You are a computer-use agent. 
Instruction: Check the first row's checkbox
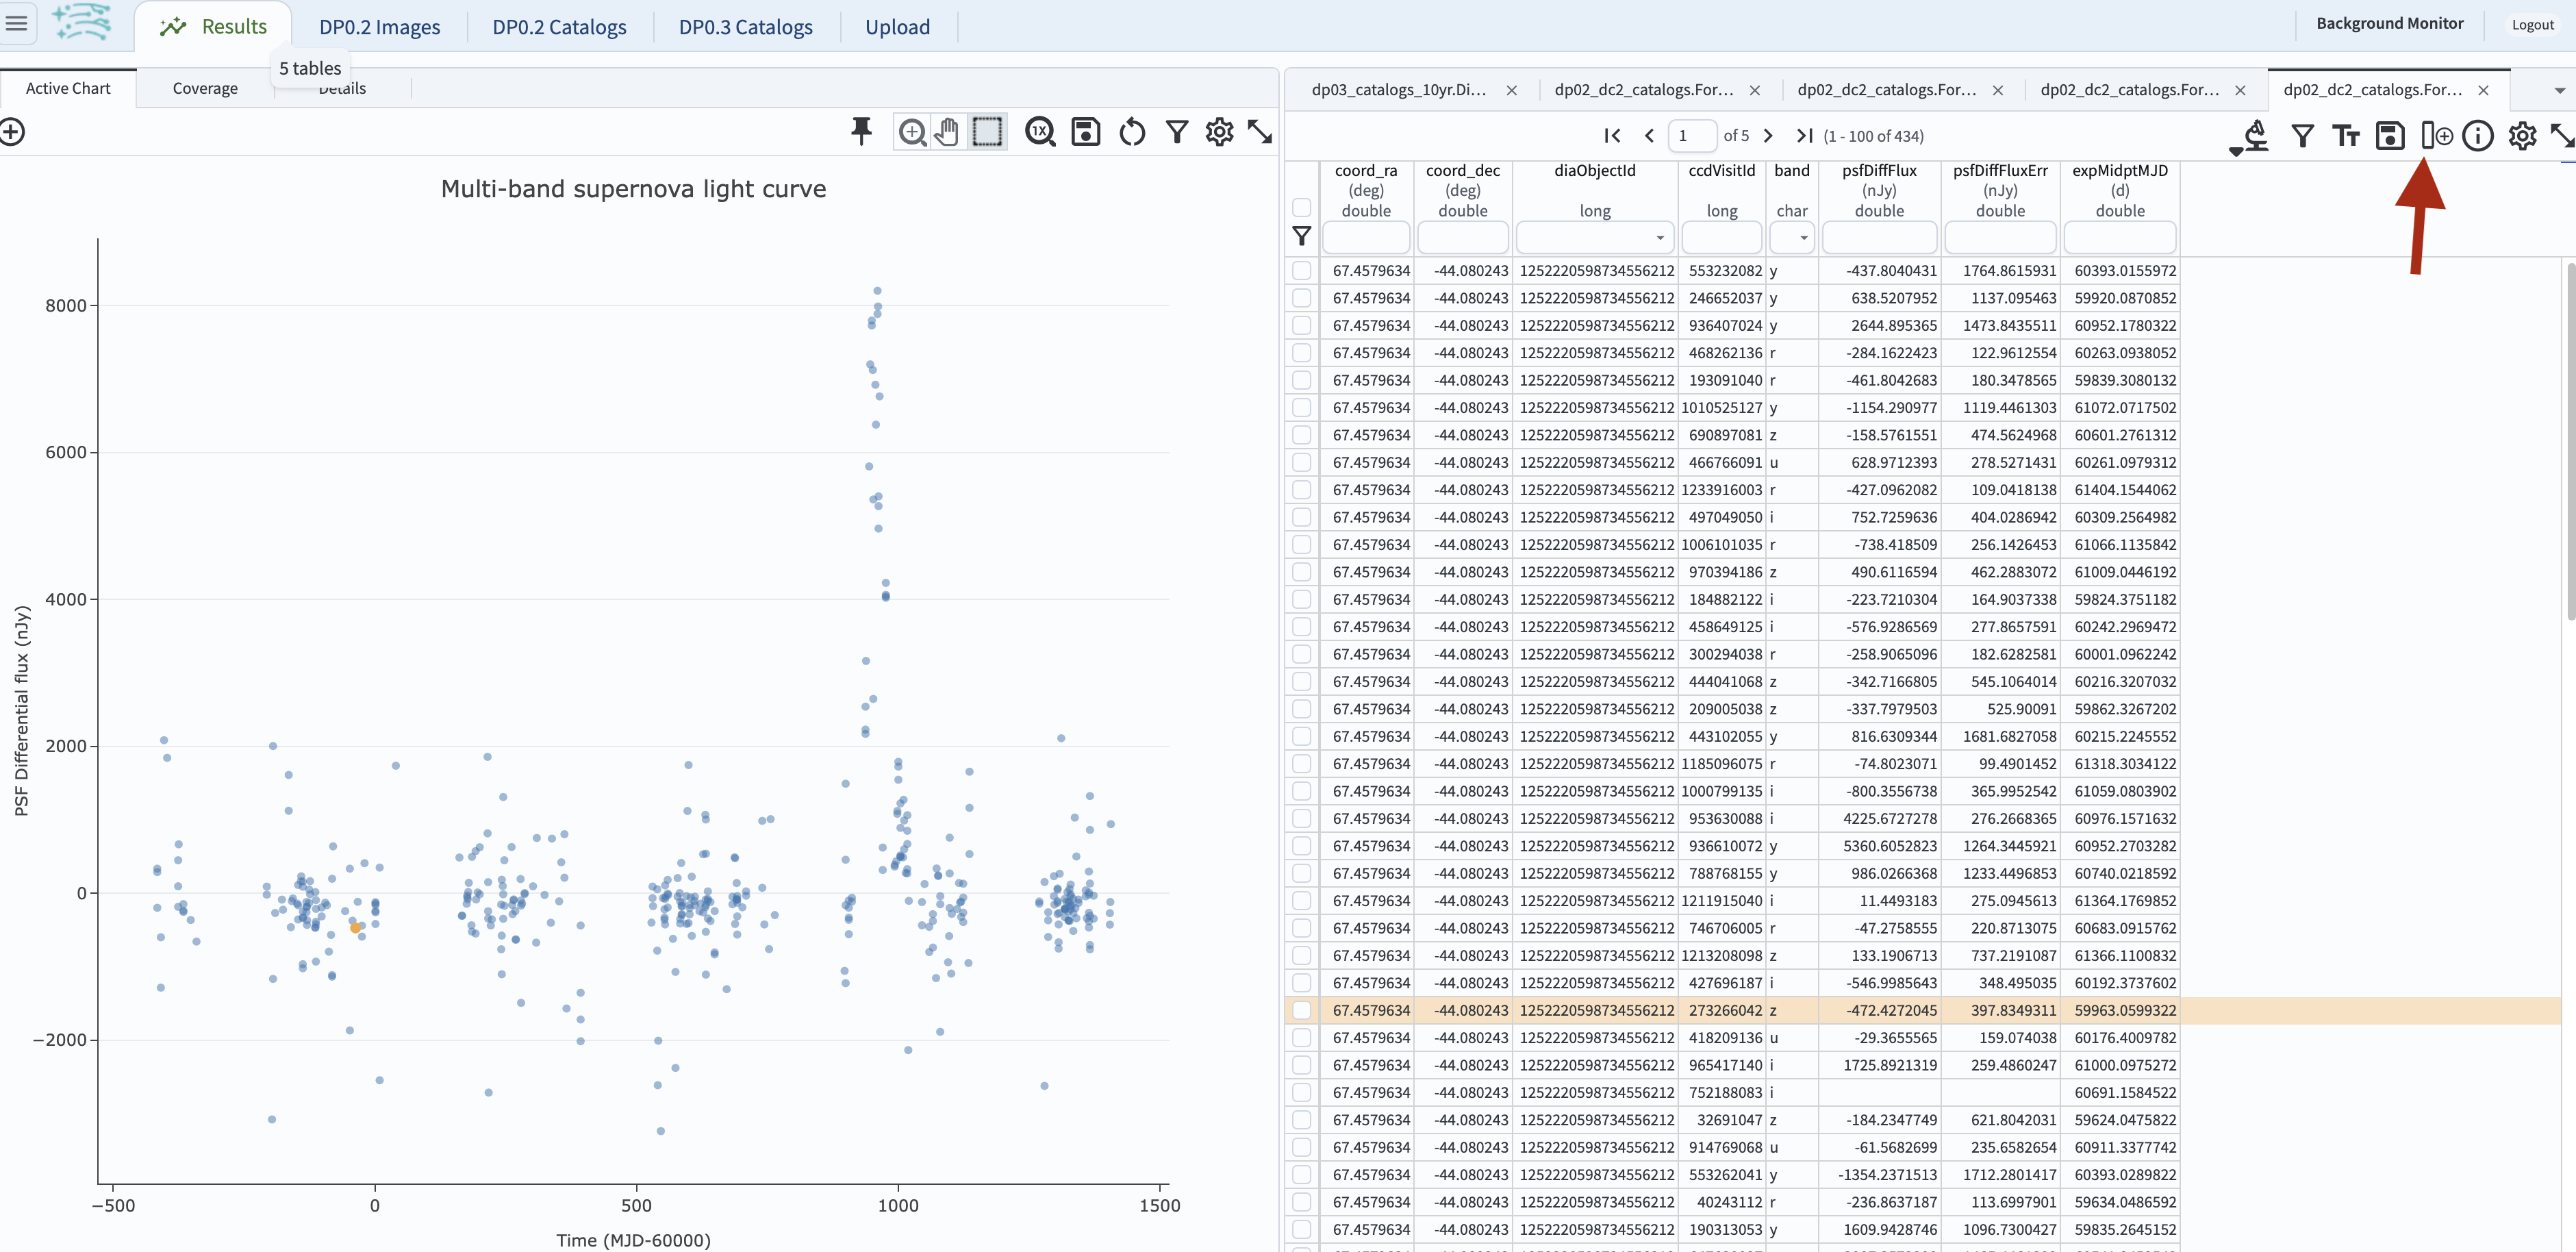1302,270
